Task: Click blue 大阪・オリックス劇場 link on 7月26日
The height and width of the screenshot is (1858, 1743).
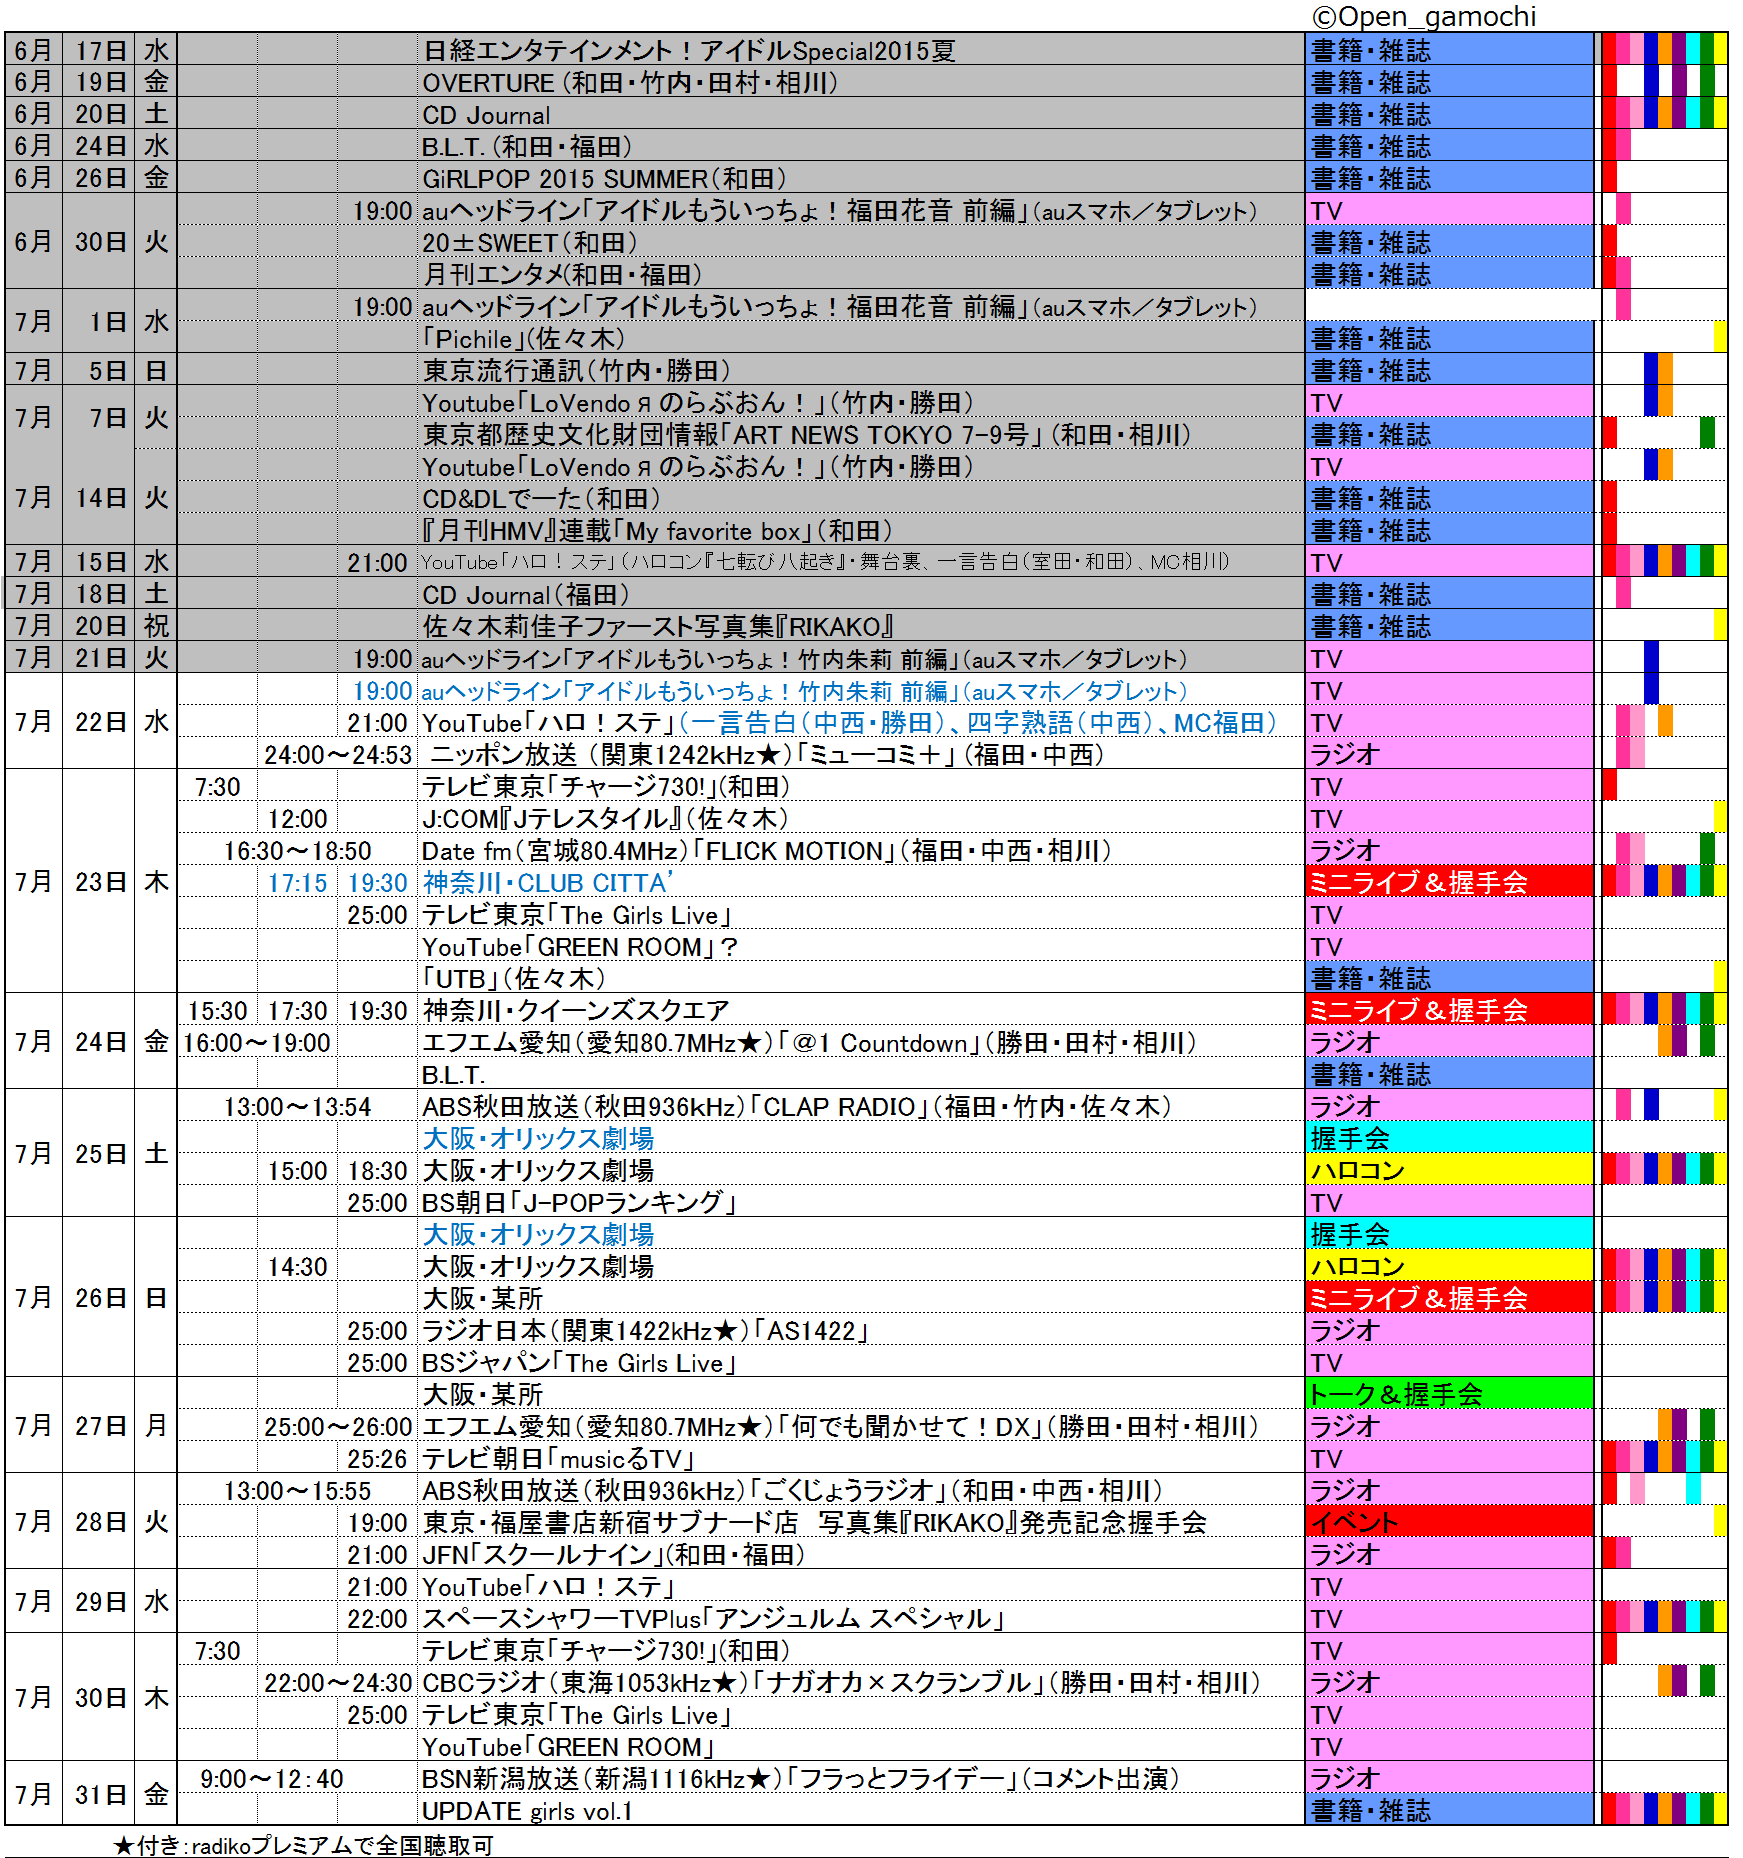Action: click(x=538, y=1235)
